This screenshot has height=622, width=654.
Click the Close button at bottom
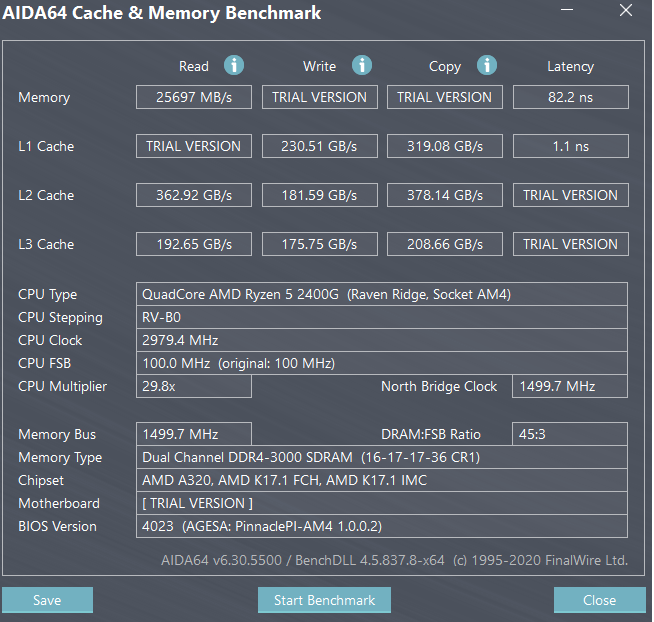click(599, 600)
